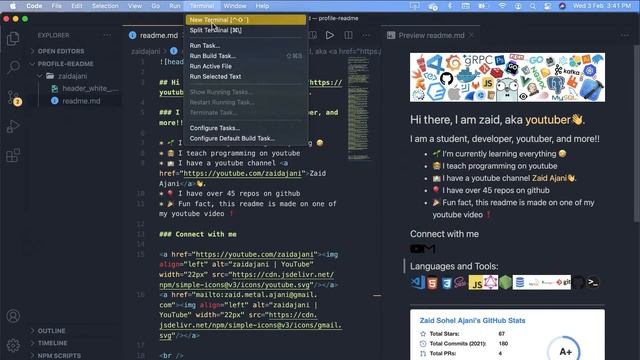Click Zaid Ajani link in preview list
Screen dimensions: 640x360
click(553, 178)
